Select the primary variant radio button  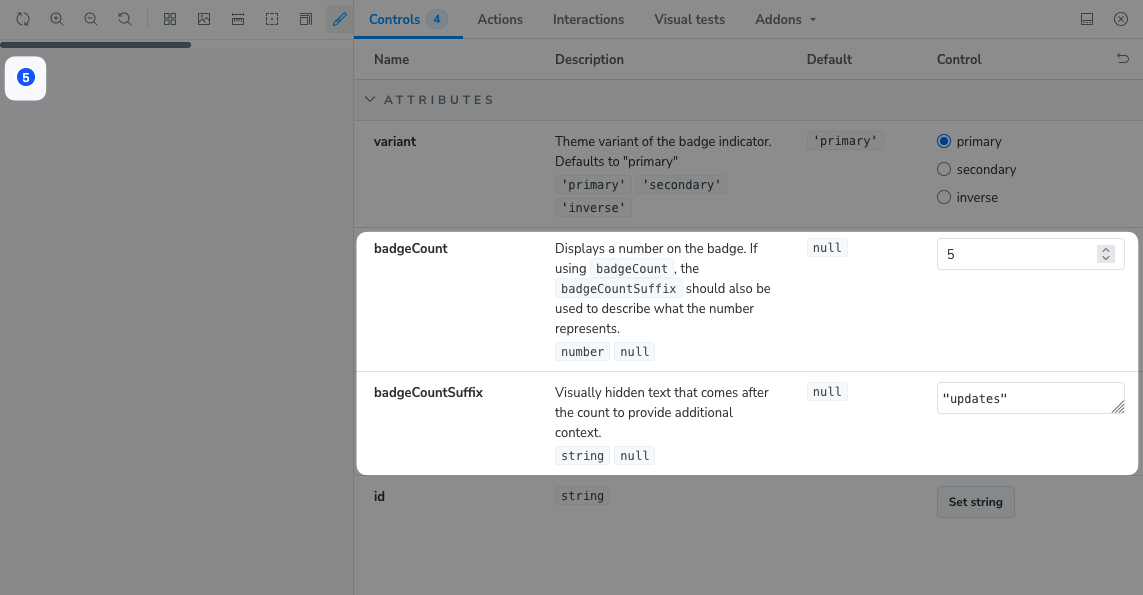(944, 142)
